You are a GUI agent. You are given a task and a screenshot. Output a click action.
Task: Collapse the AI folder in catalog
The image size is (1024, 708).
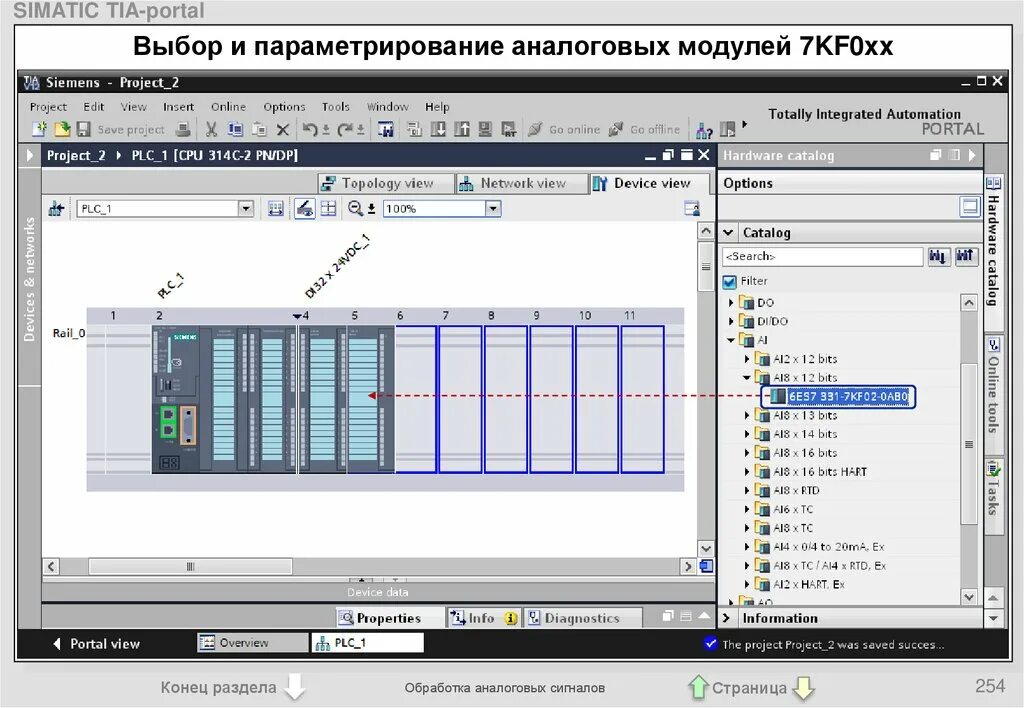[x=731, y=340]
